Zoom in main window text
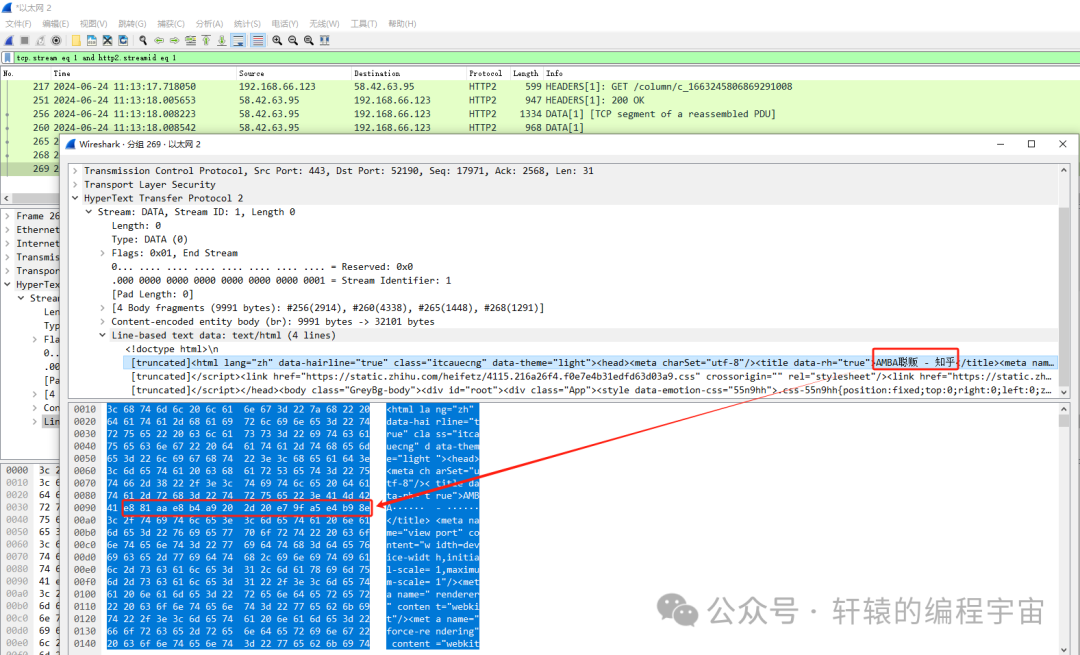Screen dimensions: 1080x655 (x=277, y=41)
